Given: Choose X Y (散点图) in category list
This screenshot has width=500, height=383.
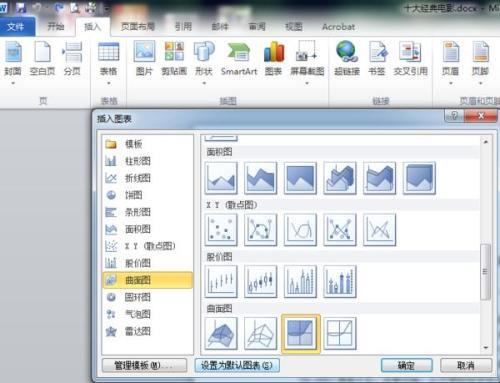Looking at the screenshot, I should pos(148,246).
